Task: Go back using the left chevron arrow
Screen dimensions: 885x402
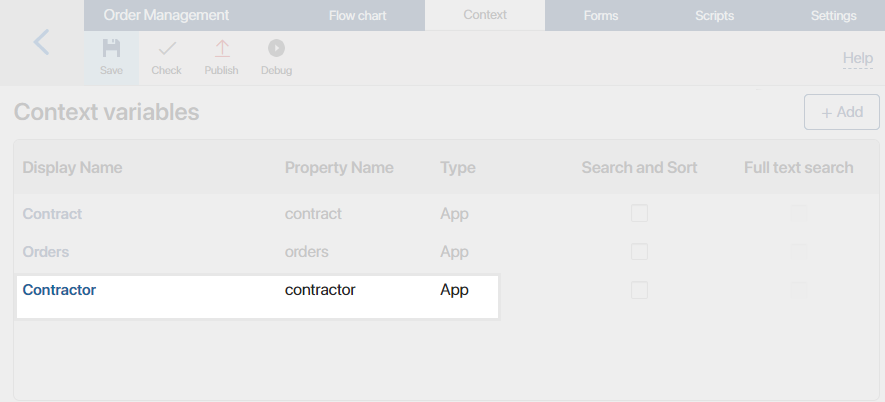Action: [x=41, y=42]
